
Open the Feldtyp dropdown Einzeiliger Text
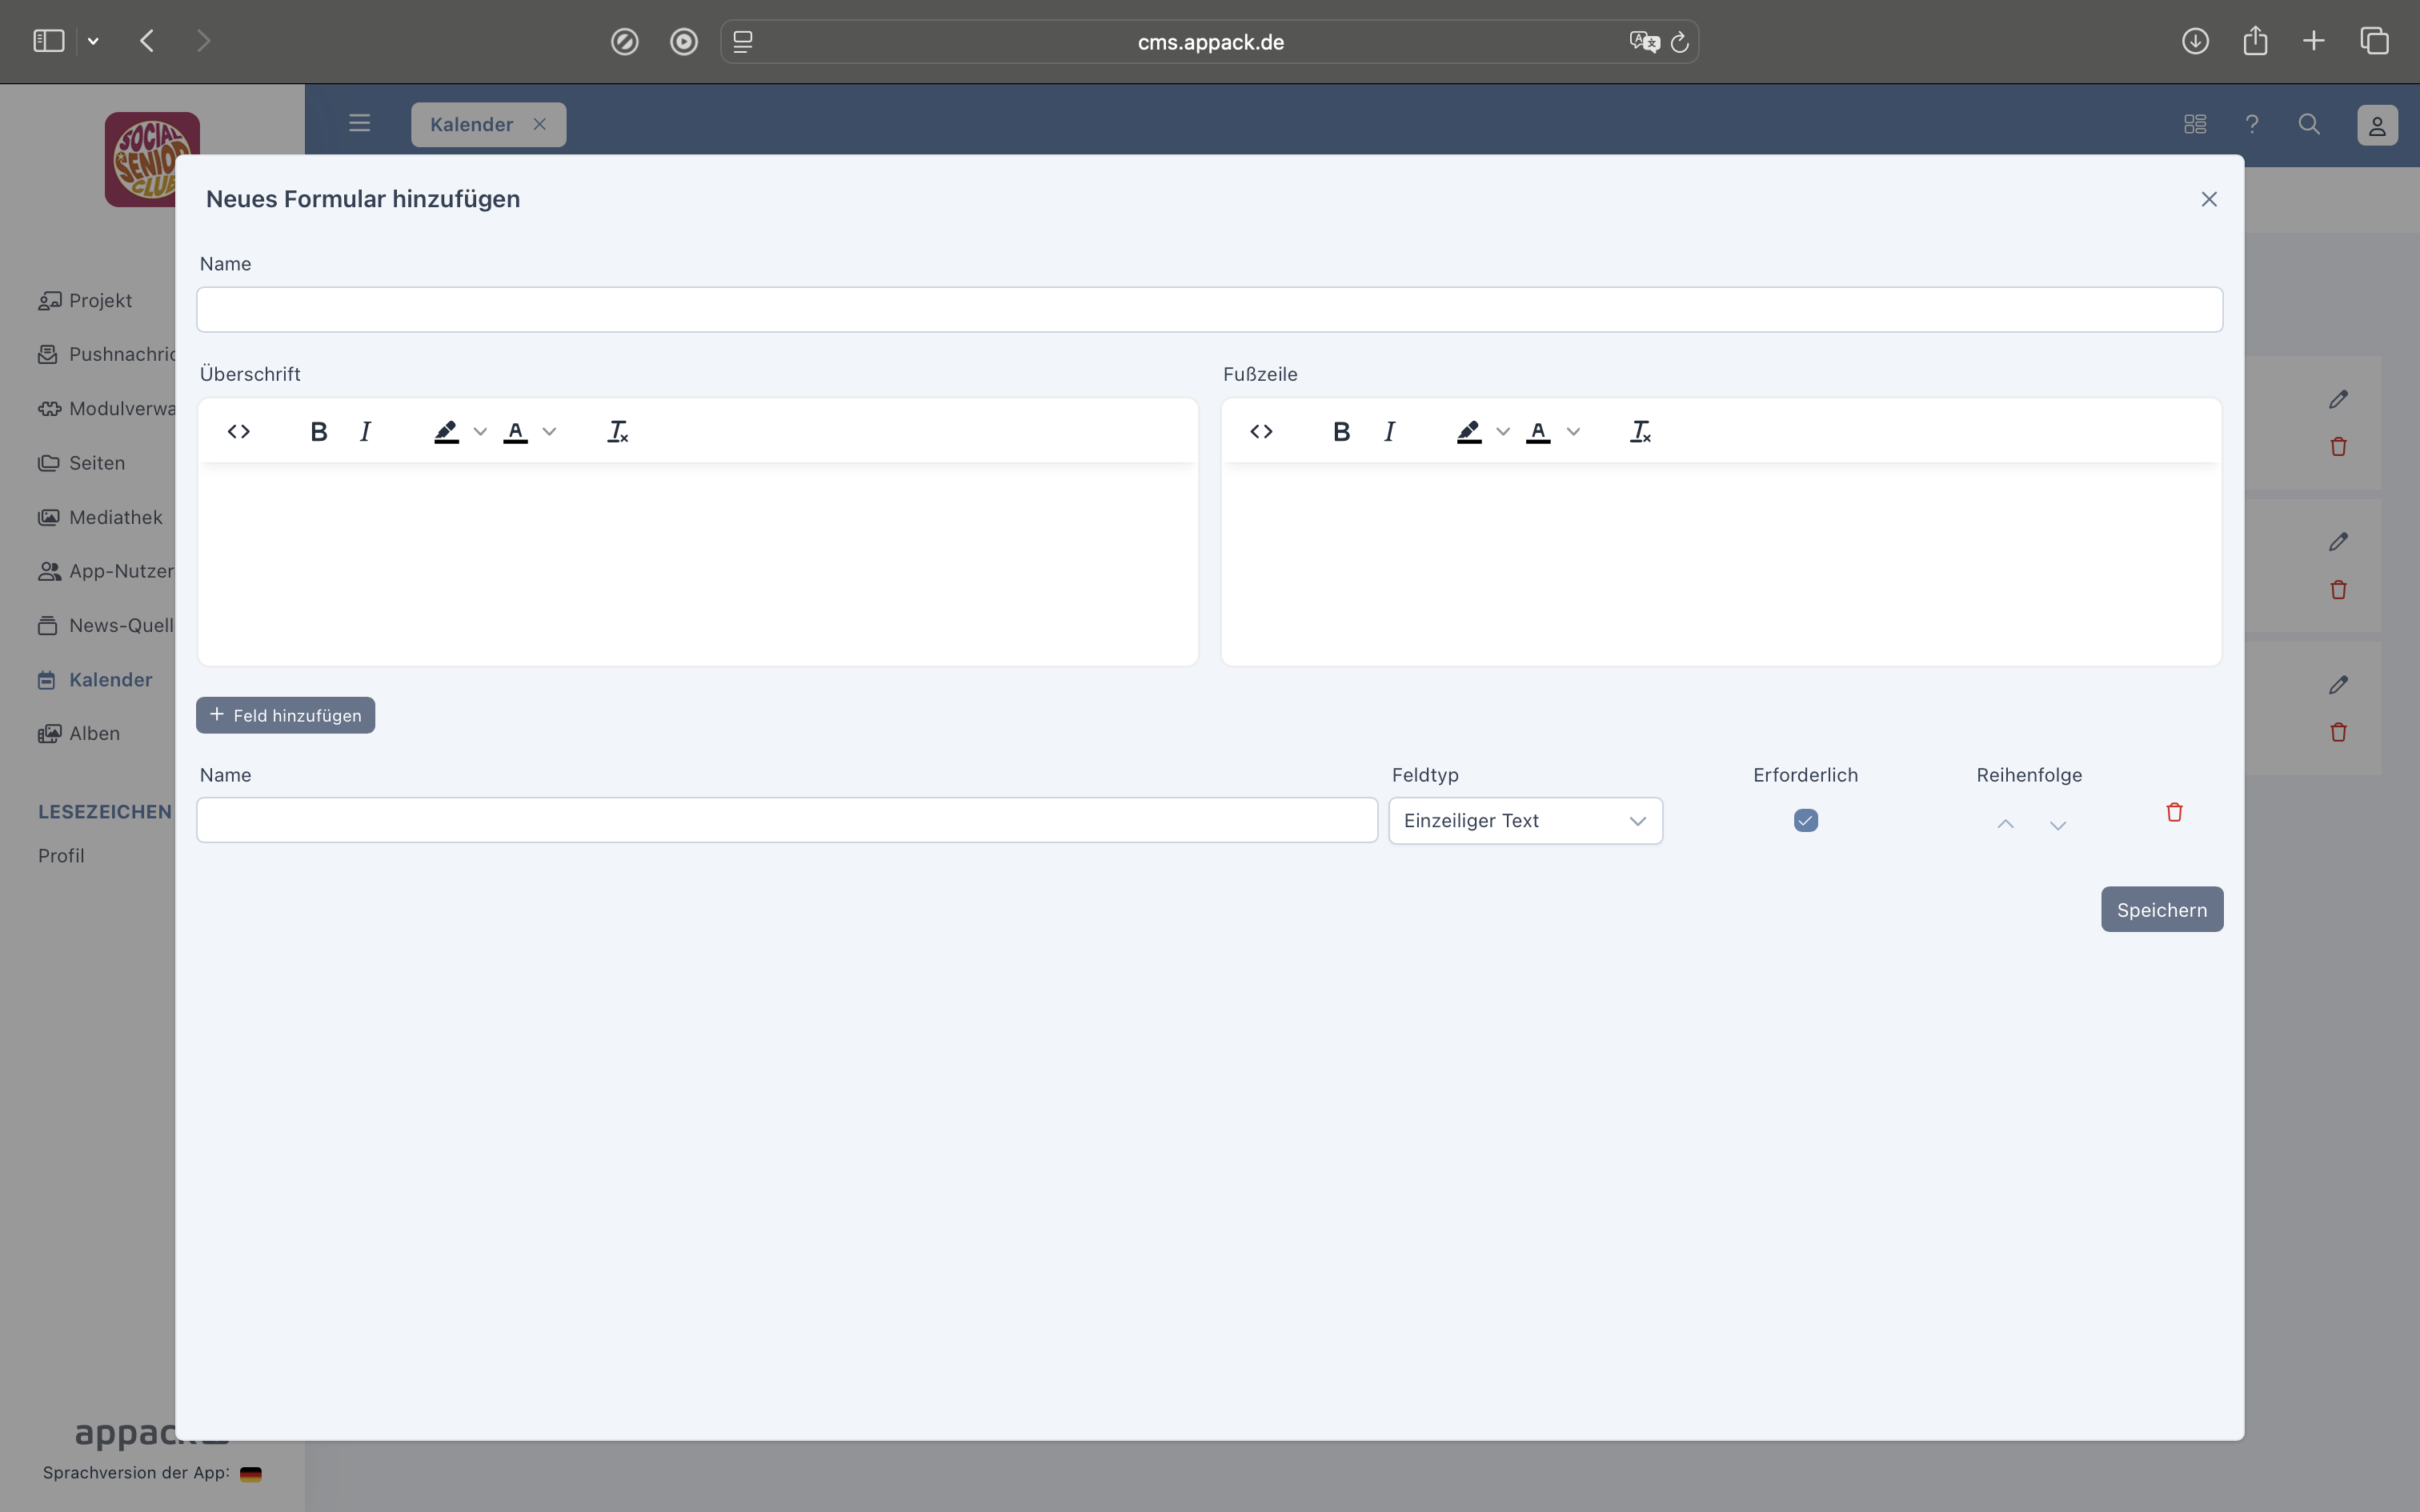pos(1525,820)
